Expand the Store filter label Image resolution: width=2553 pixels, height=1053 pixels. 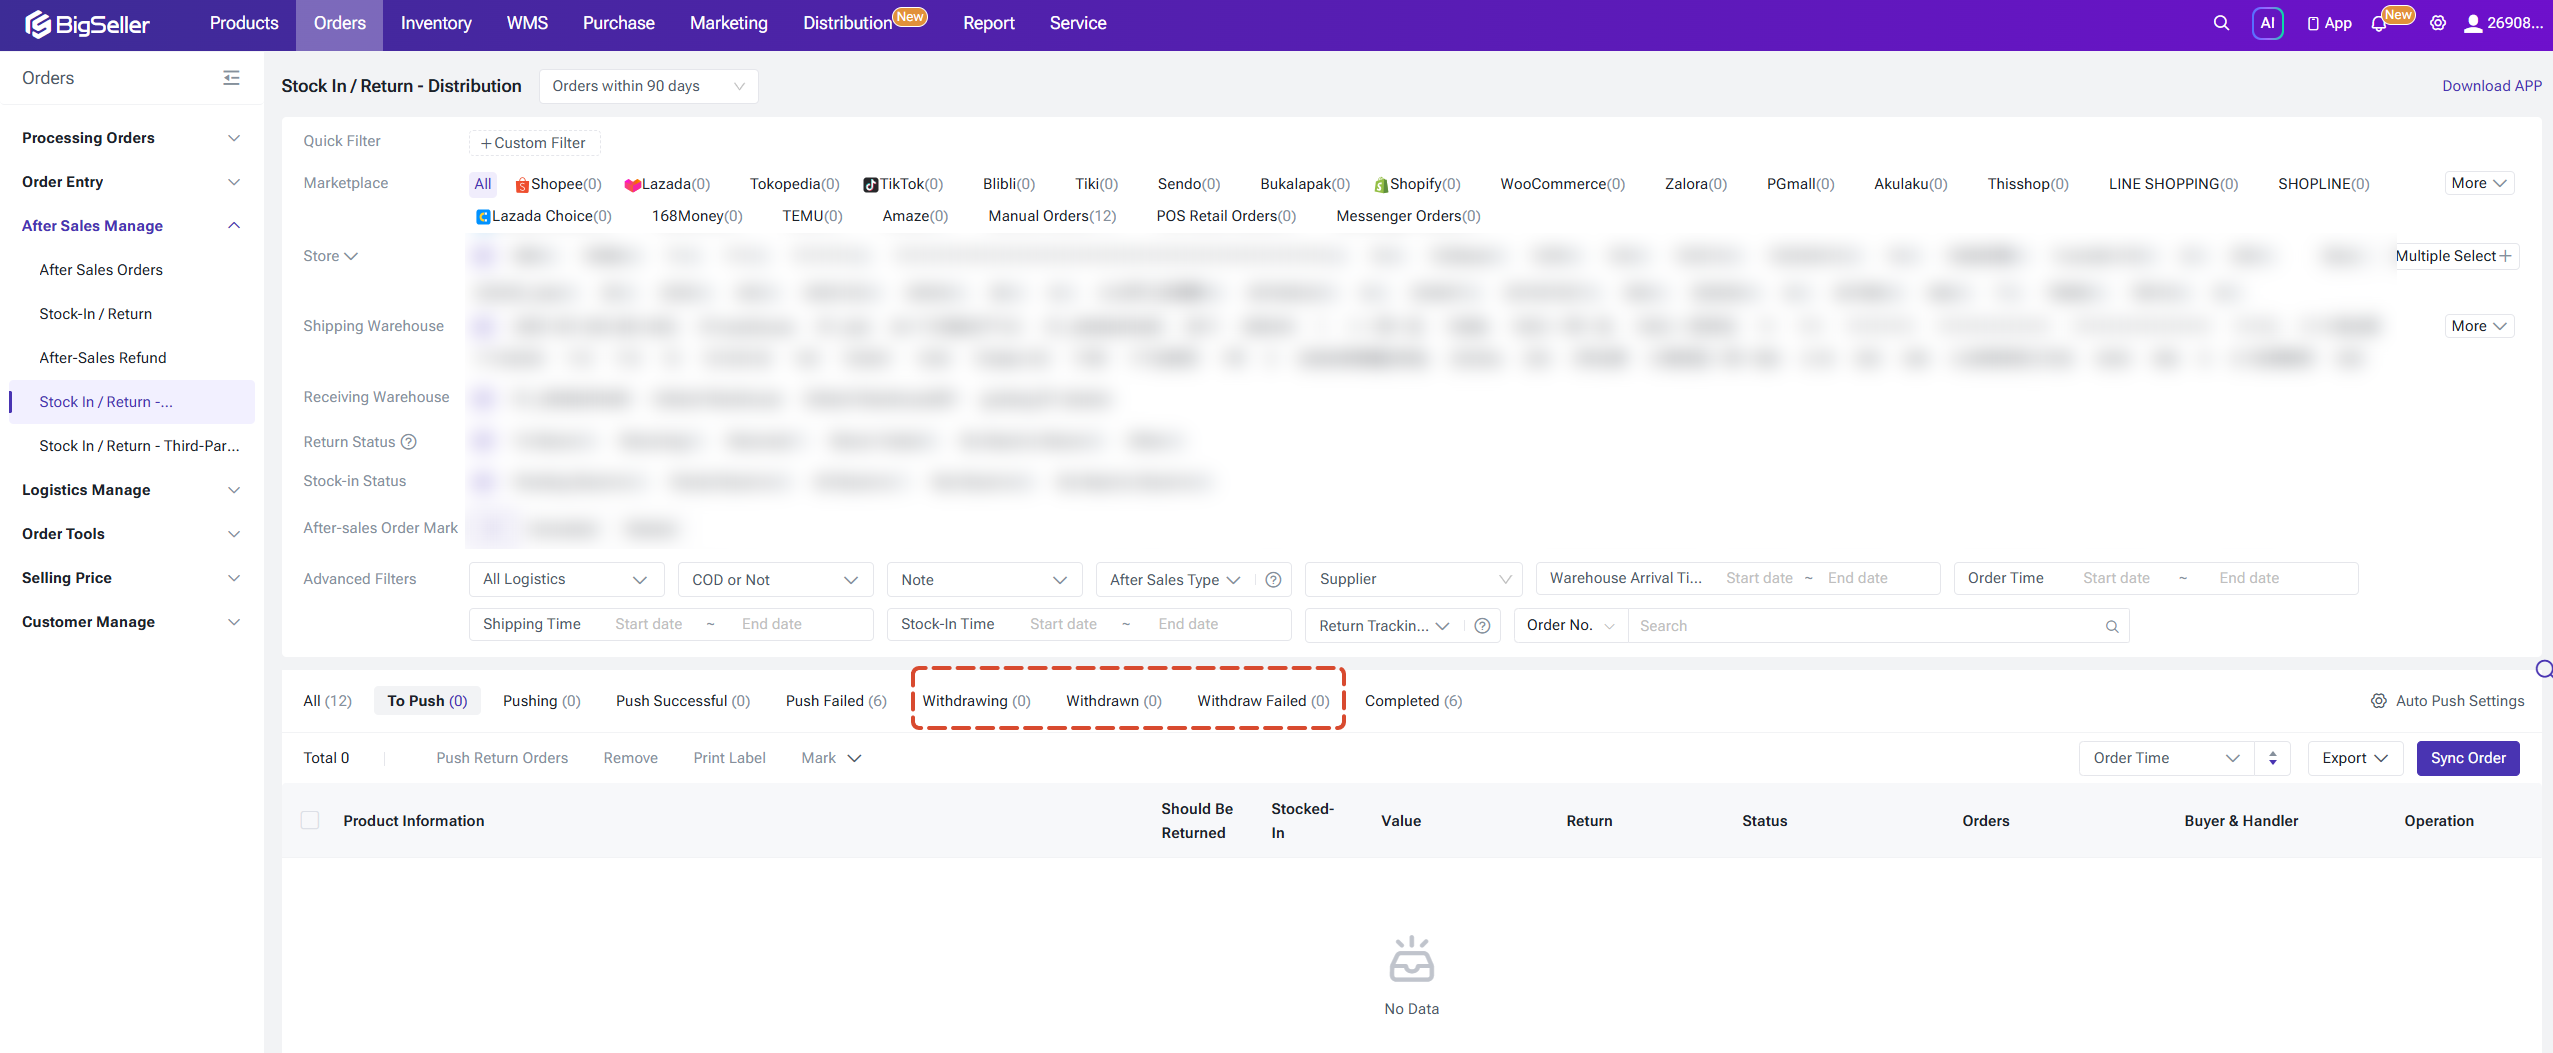[330, 256]
